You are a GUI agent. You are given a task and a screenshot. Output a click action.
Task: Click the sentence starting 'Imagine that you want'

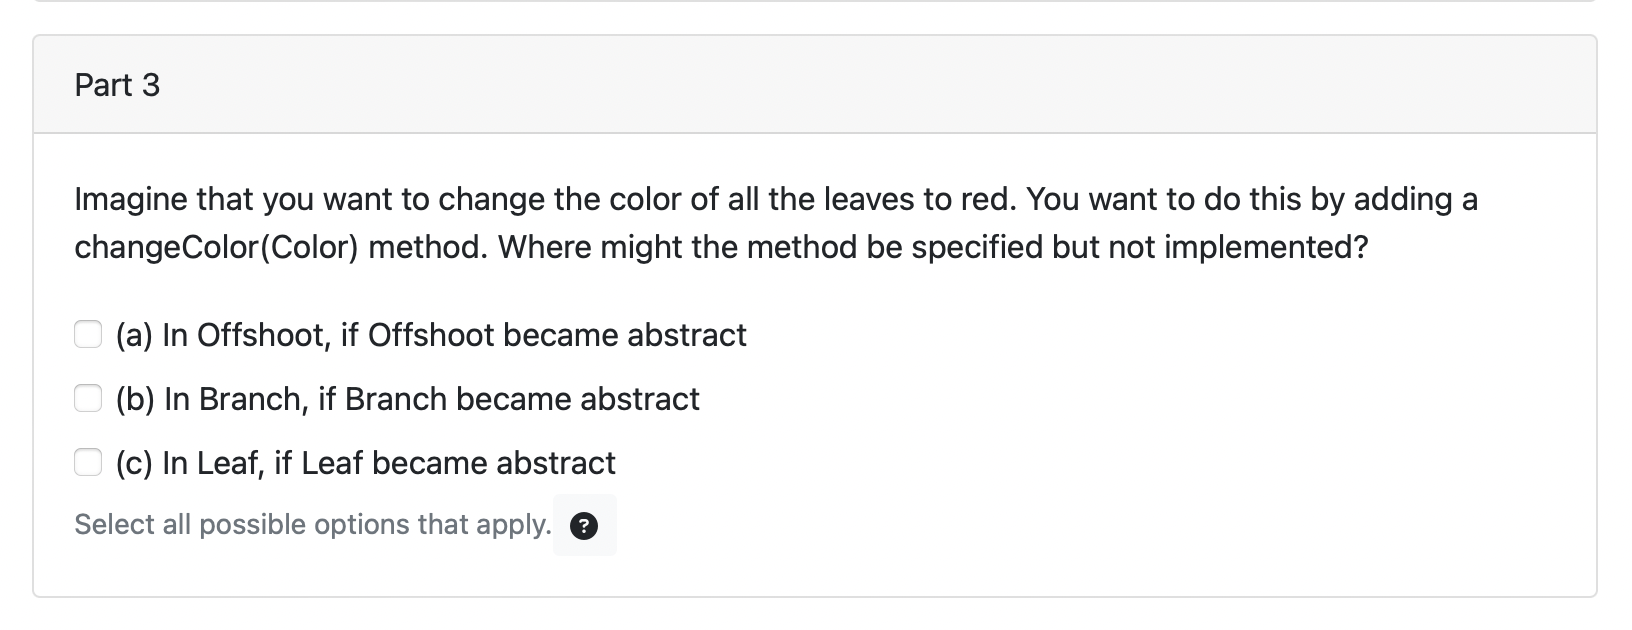coord(546,199)
